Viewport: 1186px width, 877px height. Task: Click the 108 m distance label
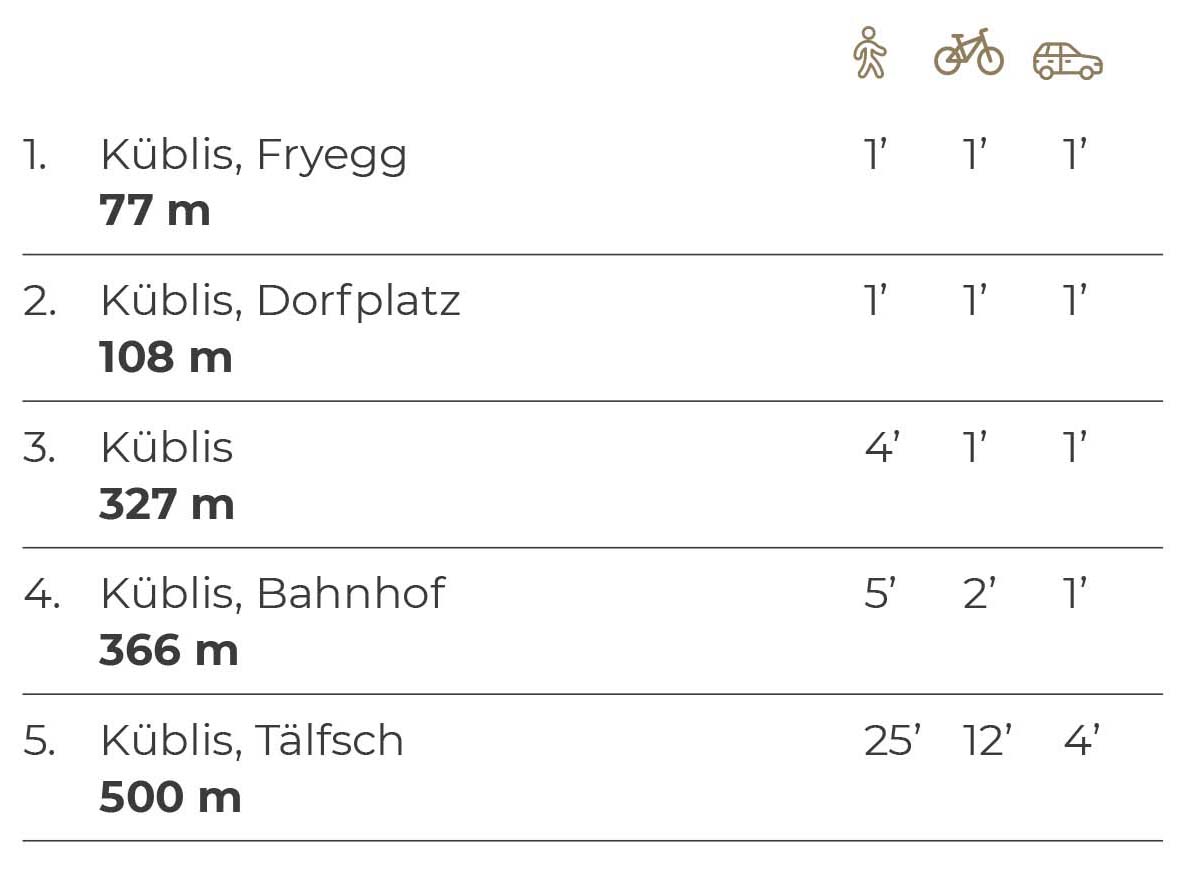(166, 356)
